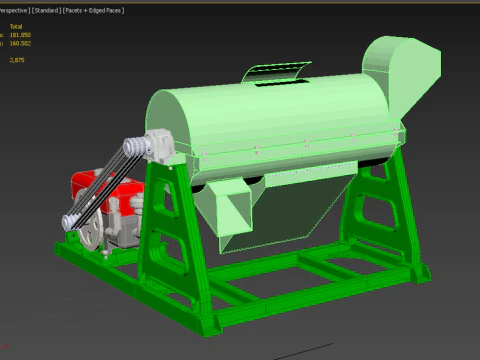Select the upper grooved belt pulley
Screen dimensions: 480x360
point(137,146)
